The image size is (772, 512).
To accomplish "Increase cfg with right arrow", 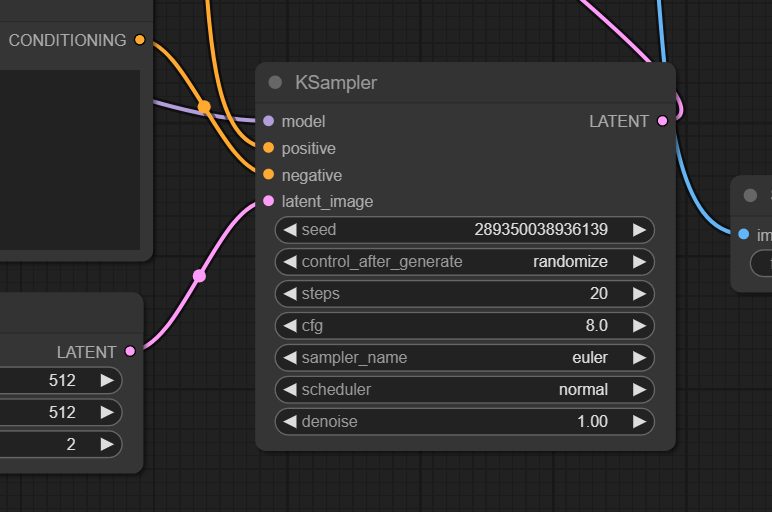I will (639, 326).
